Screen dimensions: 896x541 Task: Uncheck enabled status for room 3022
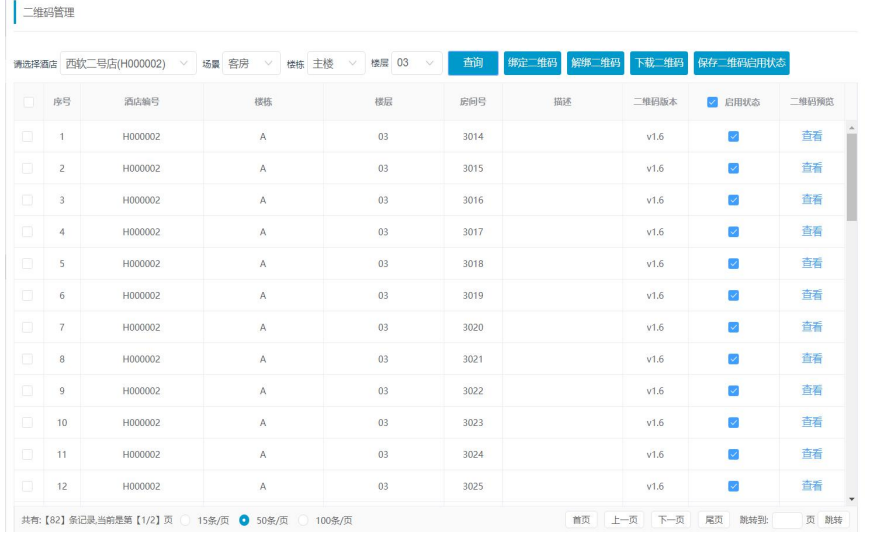pos(733,391)
